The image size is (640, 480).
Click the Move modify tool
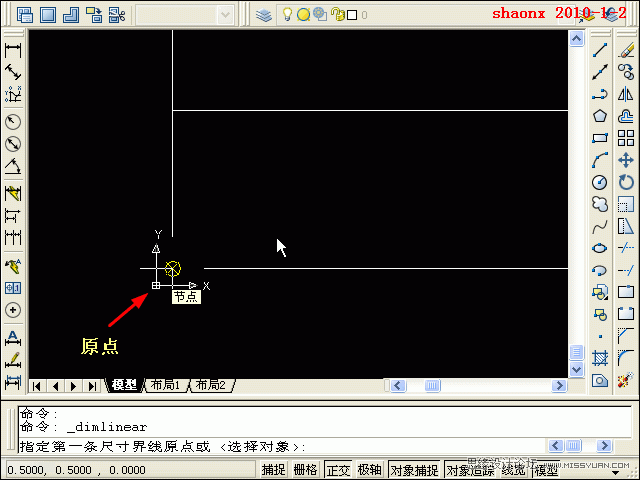[x=626, y=160]
